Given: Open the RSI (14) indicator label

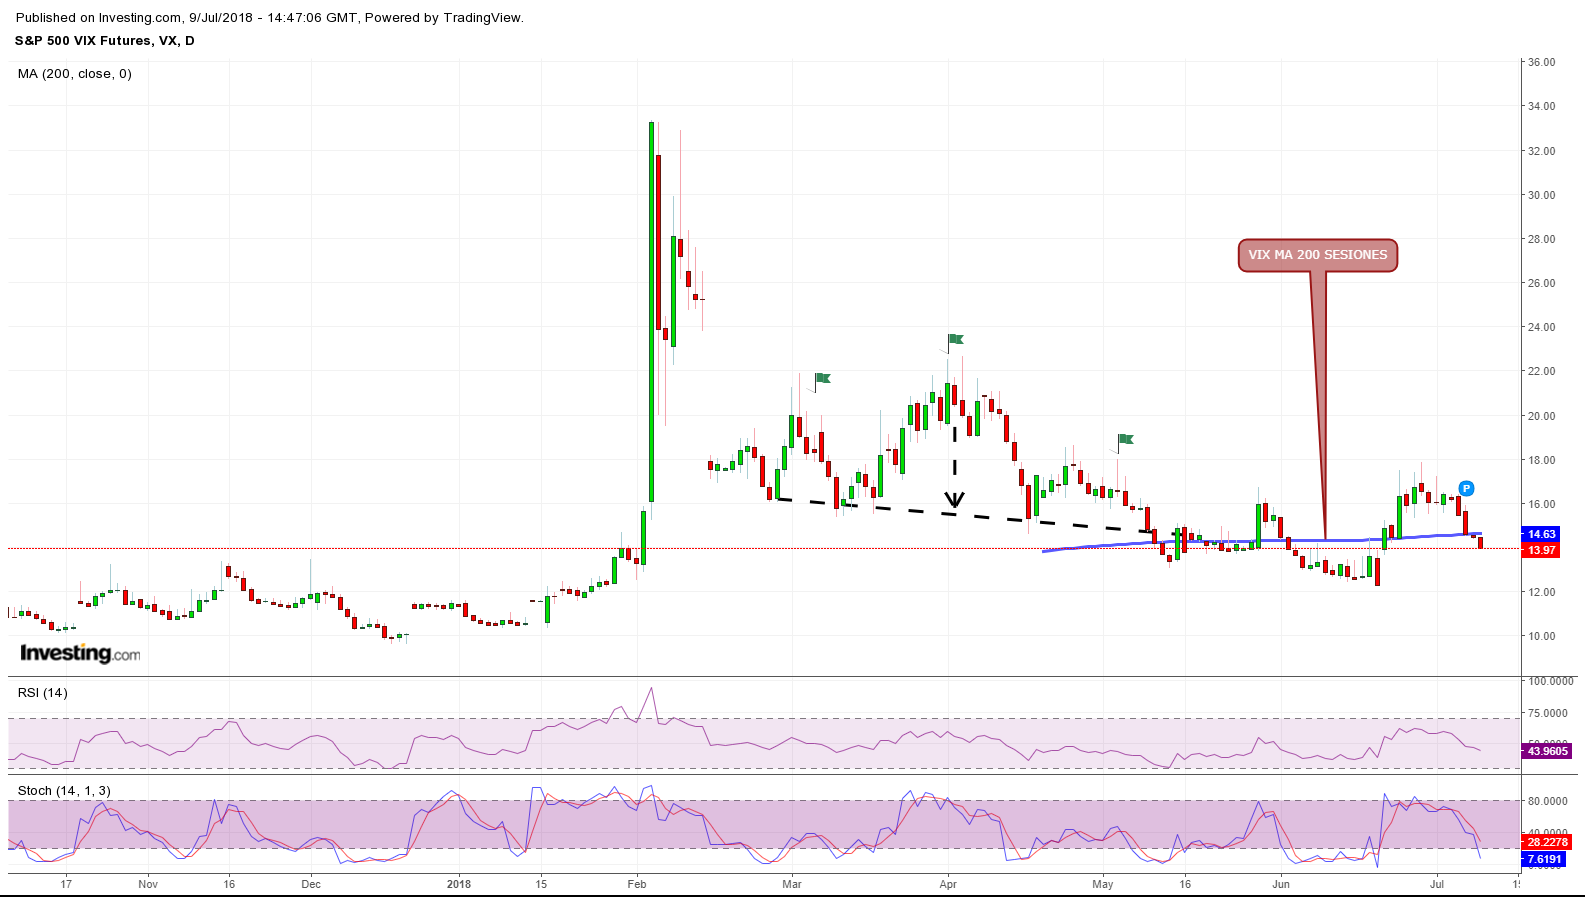Looking at the screenshot, I should pos(43,693).
